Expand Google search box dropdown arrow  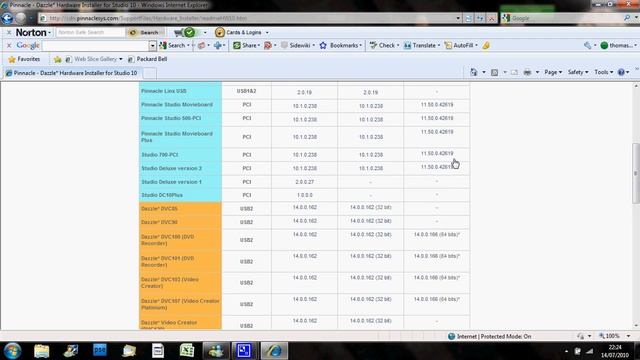pos(152,46)
